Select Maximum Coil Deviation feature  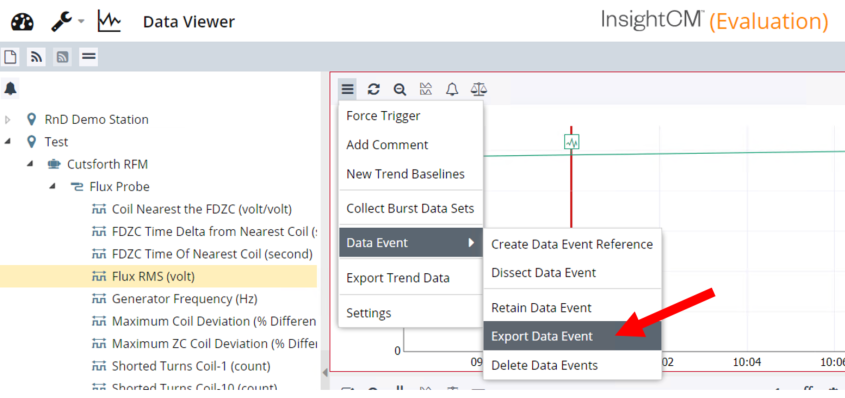pos(214,322)
